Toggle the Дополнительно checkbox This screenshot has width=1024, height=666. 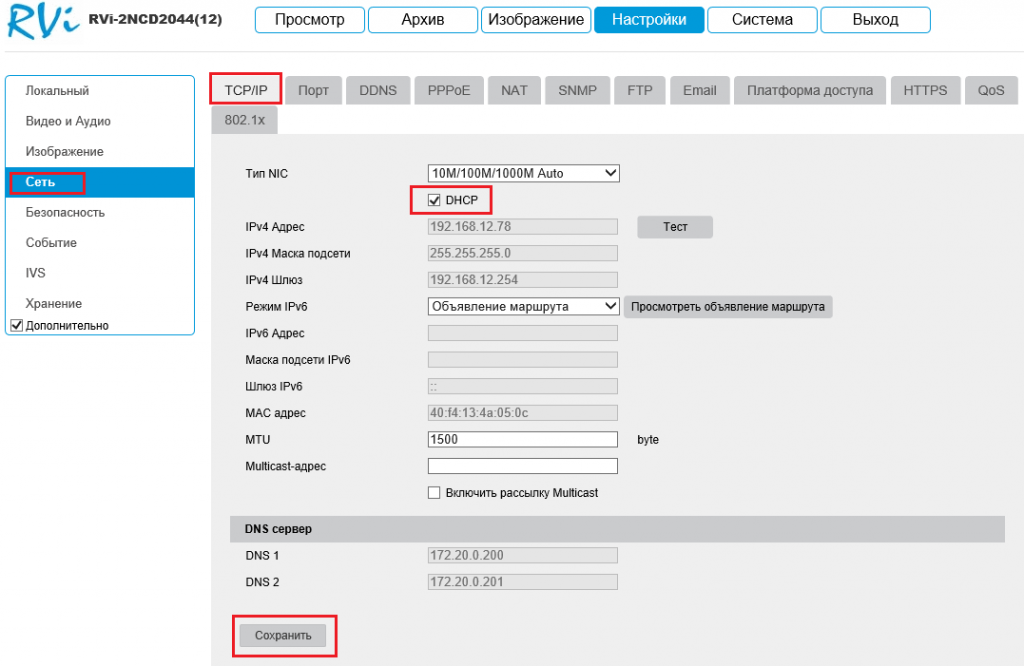click(x=16, y=325)
